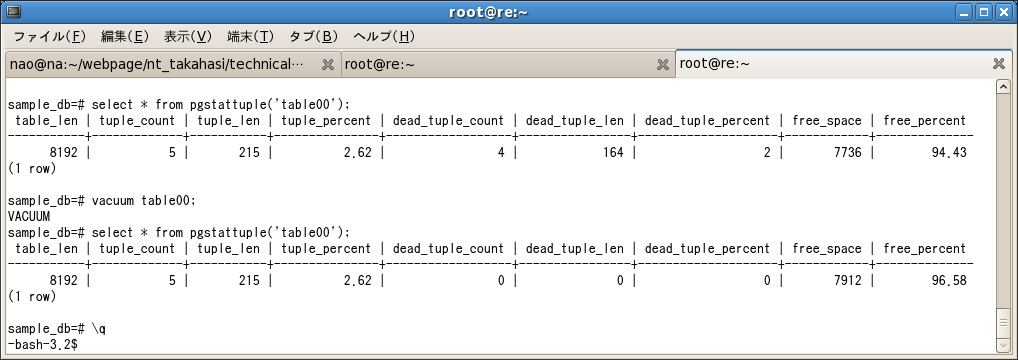The height and width of the screenshot is (360, 1018).
Task: Click the second '(1 row)' result line
Action: click(32, 297)
